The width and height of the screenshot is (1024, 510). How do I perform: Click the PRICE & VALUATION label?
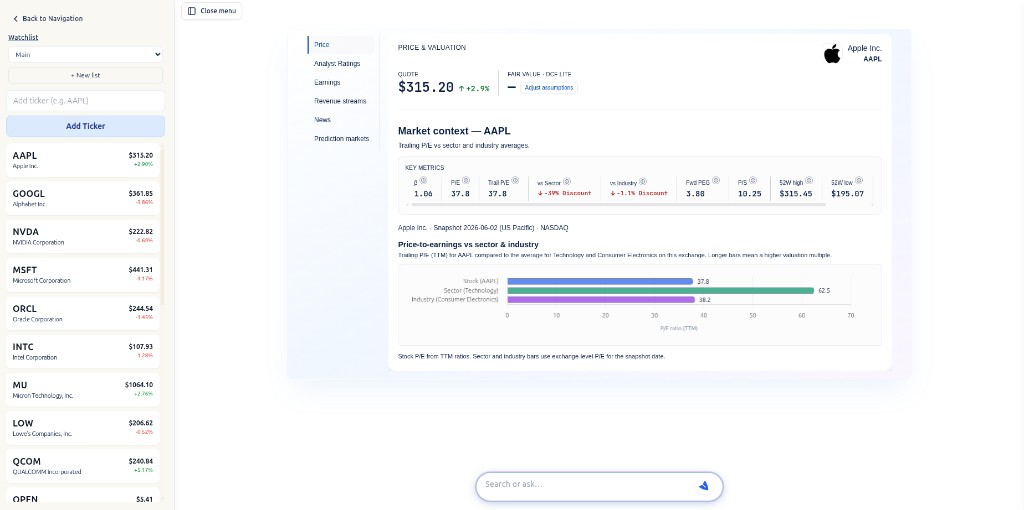pos(432,48)
